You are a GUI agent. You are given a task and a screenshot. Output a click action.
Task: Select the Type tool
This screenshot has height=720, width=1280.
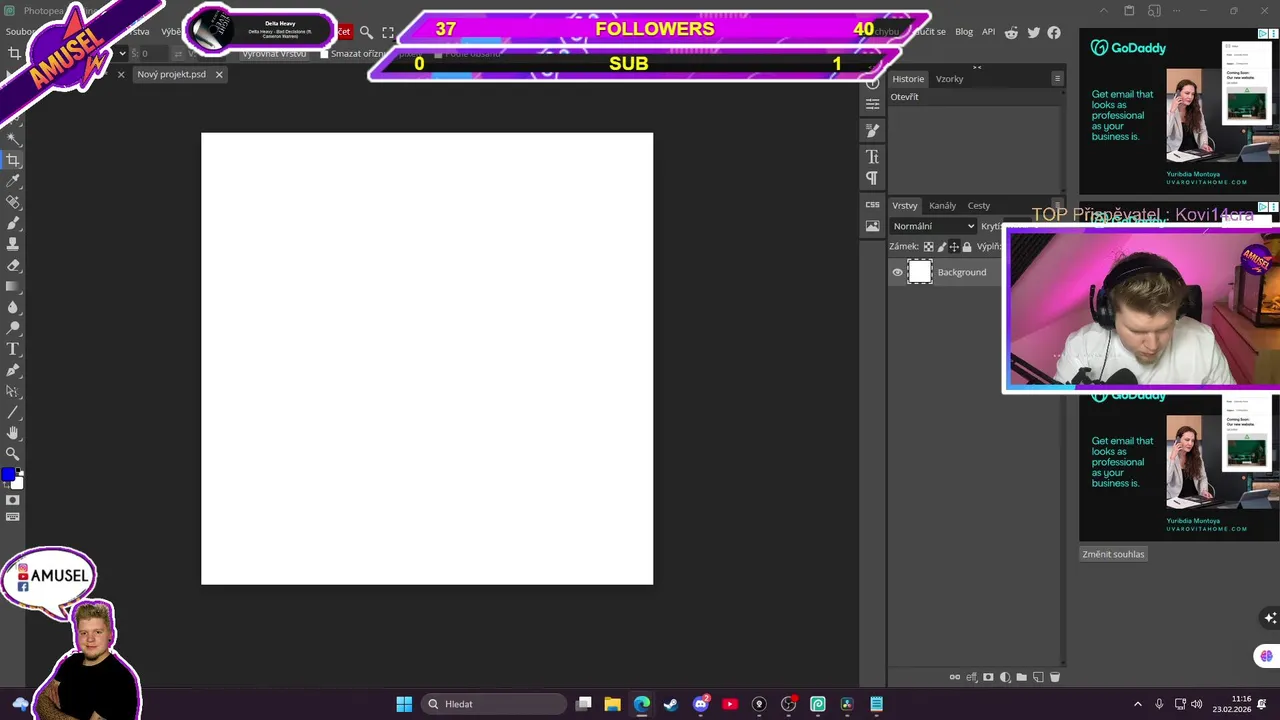13,349
